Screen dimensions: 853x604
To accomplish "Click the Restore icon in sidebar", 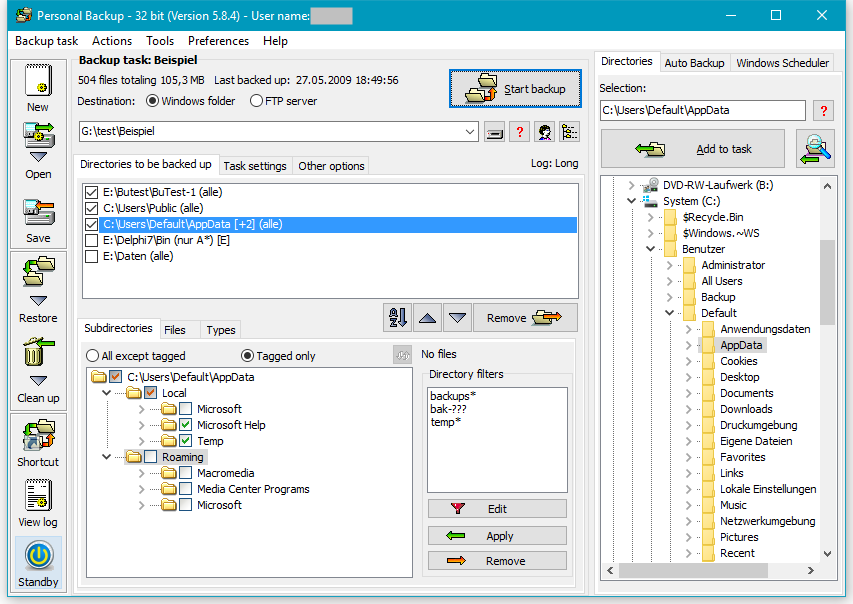I will (x=38, y=272).
